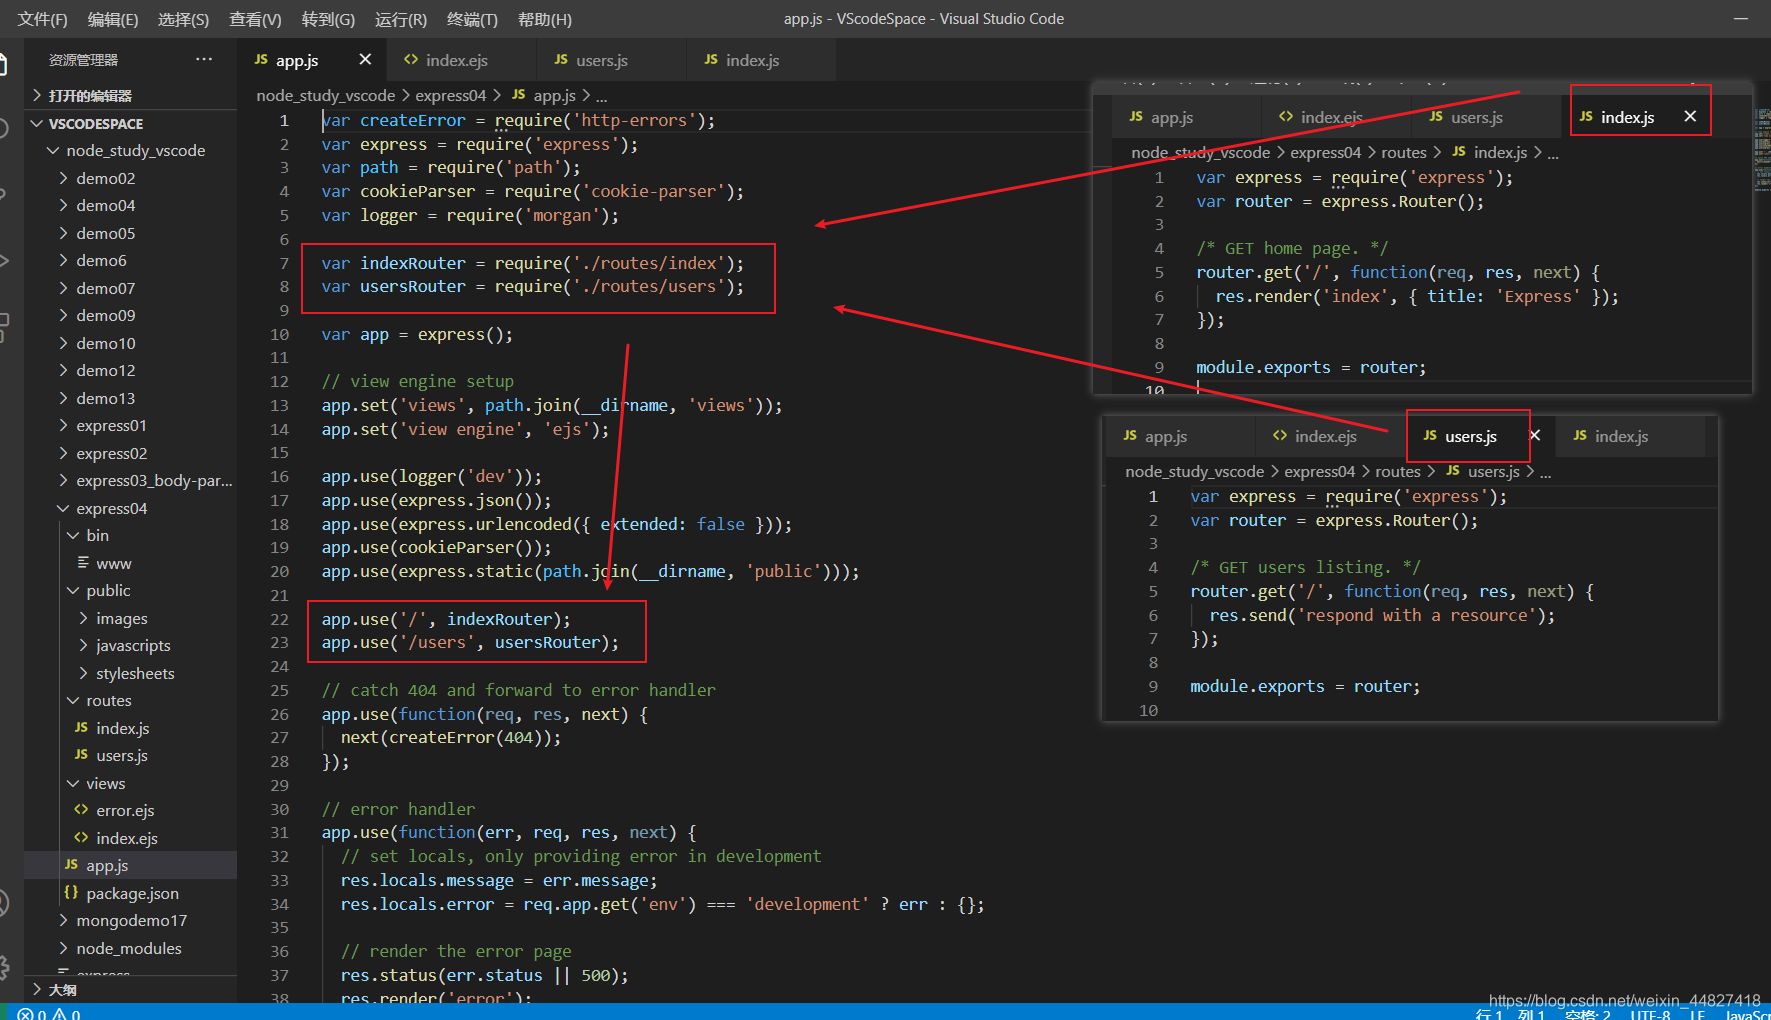Open the 转到(G) menu
Viewport: 1771px width, 1020px height.
(328, 19)
